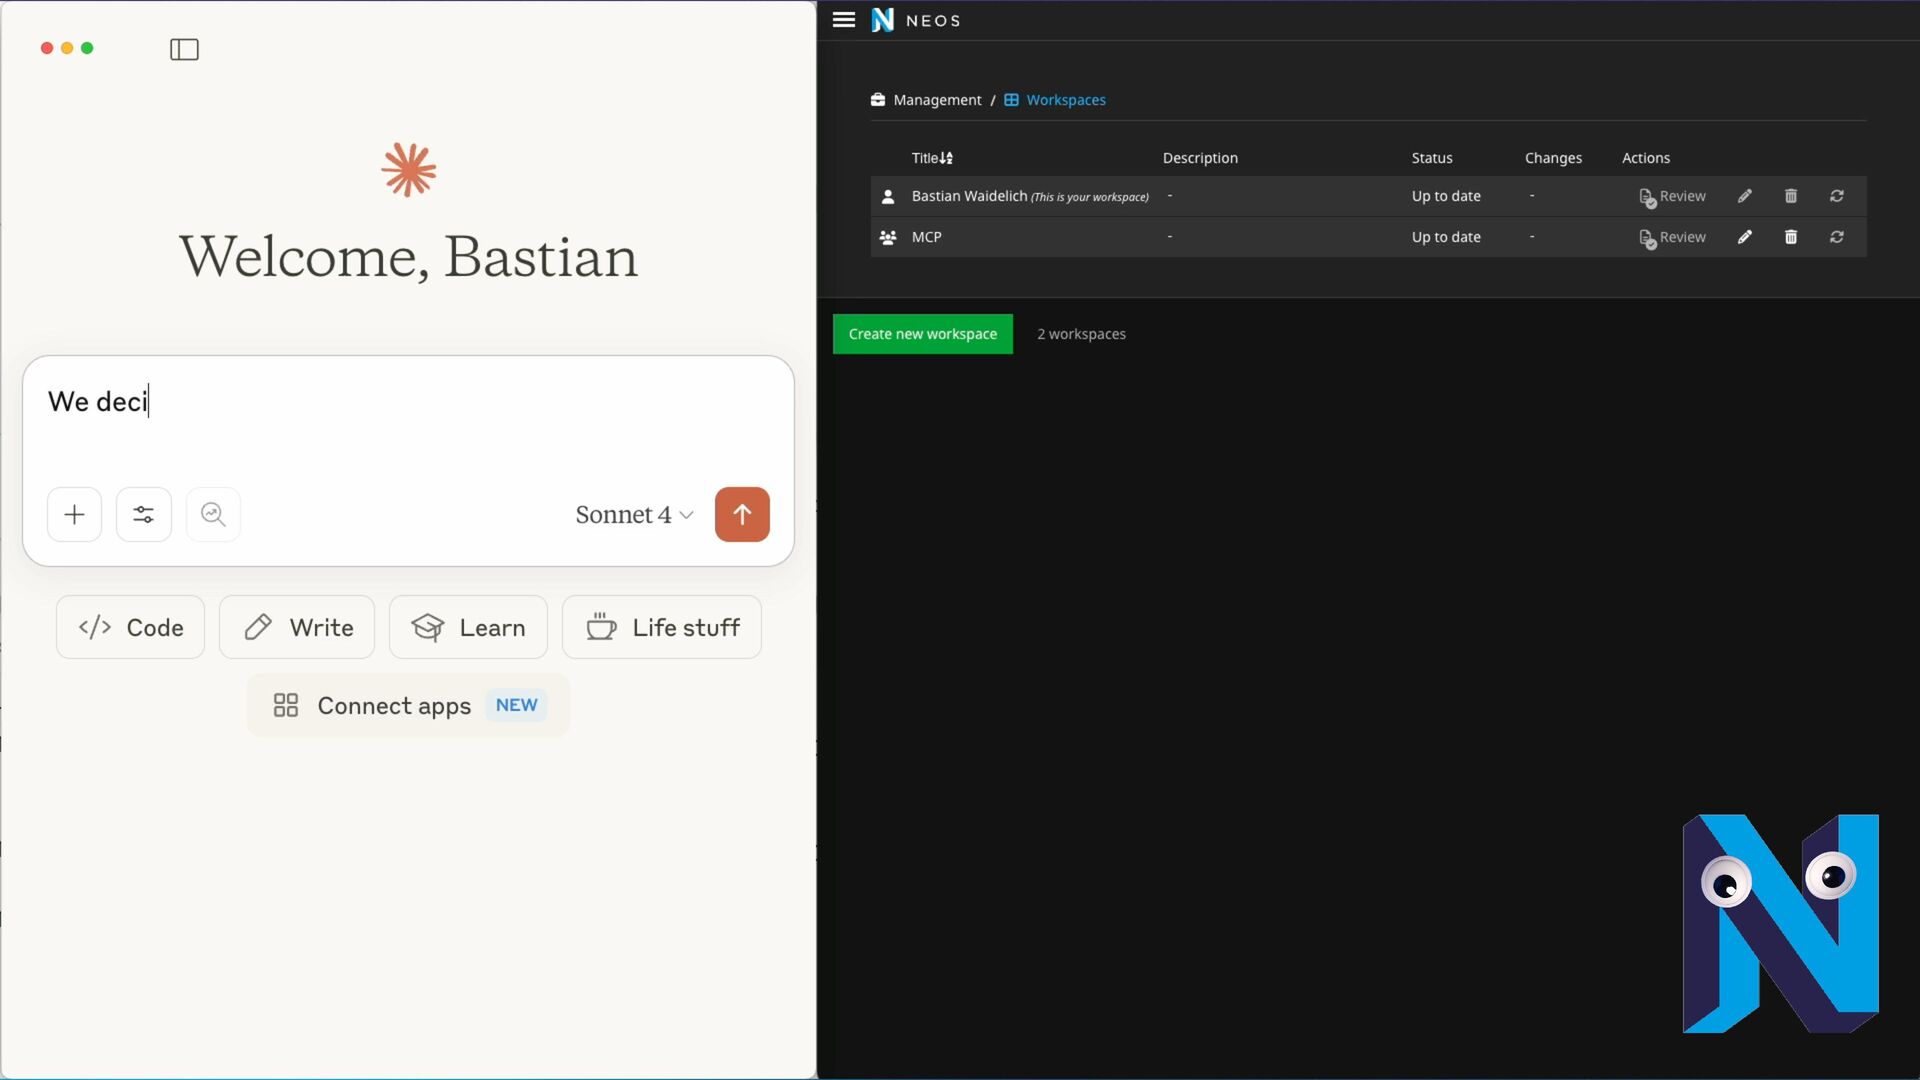Click the Claude starburst logo
1920x1080 pixels.
409,169
